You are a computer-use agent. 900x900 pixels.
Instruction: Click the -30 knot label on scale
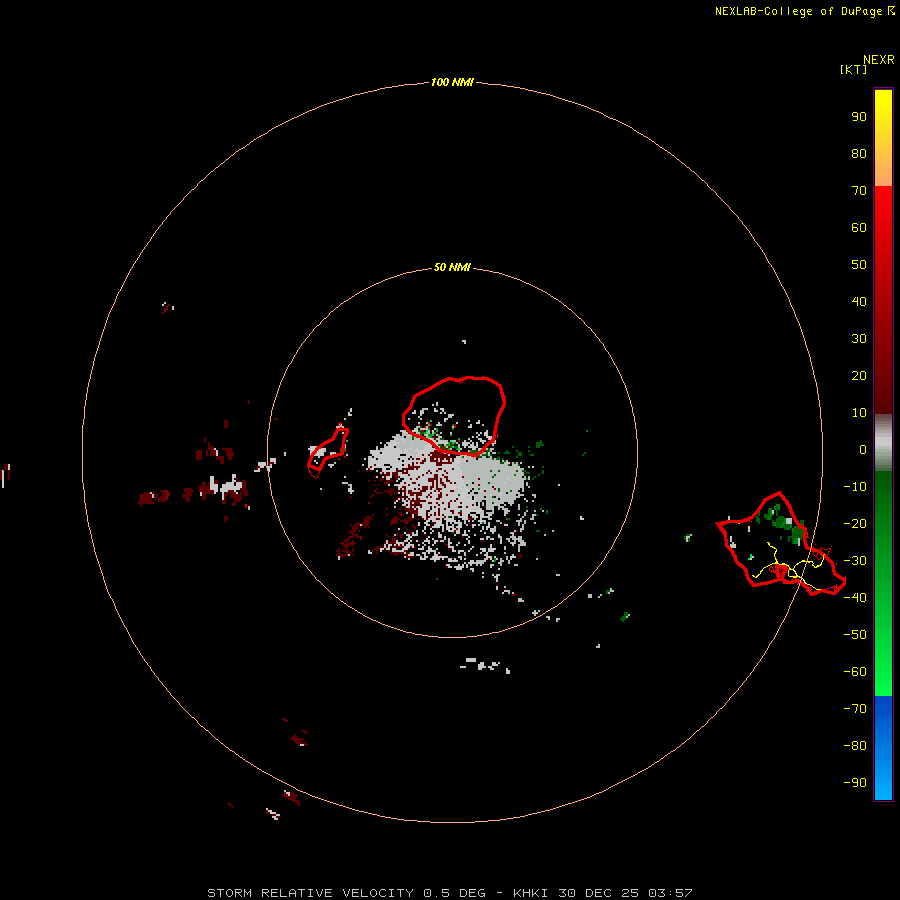855,561
